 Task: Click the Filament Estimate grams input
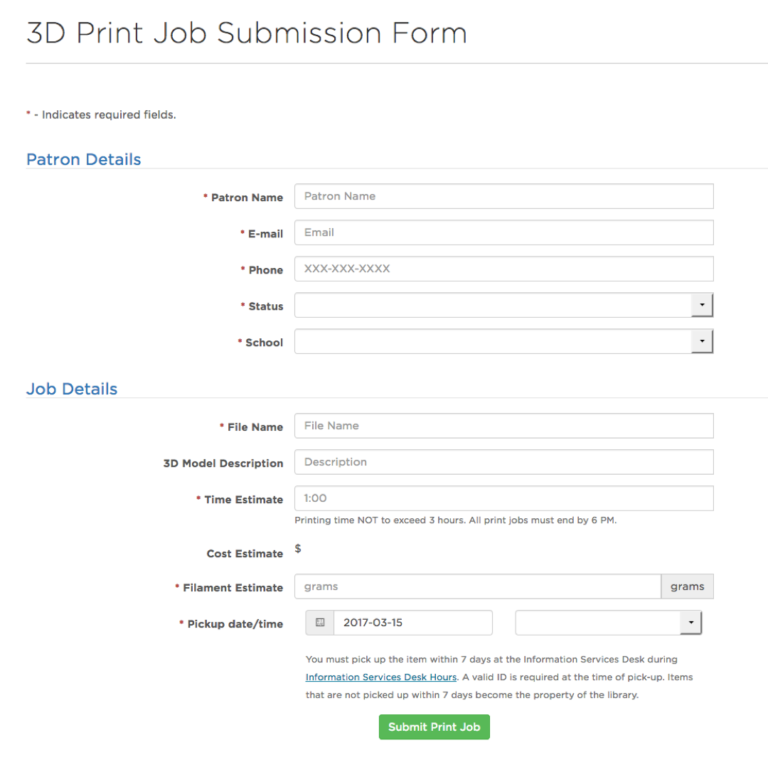click(x=477, y=587)
